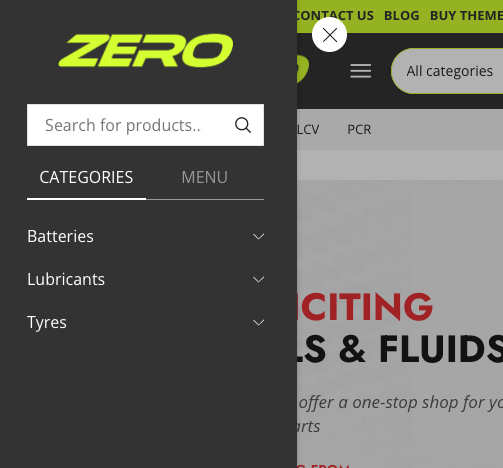Open the All categories dropdown
This screenshot has width=503, height=468.
pos(449,71)
